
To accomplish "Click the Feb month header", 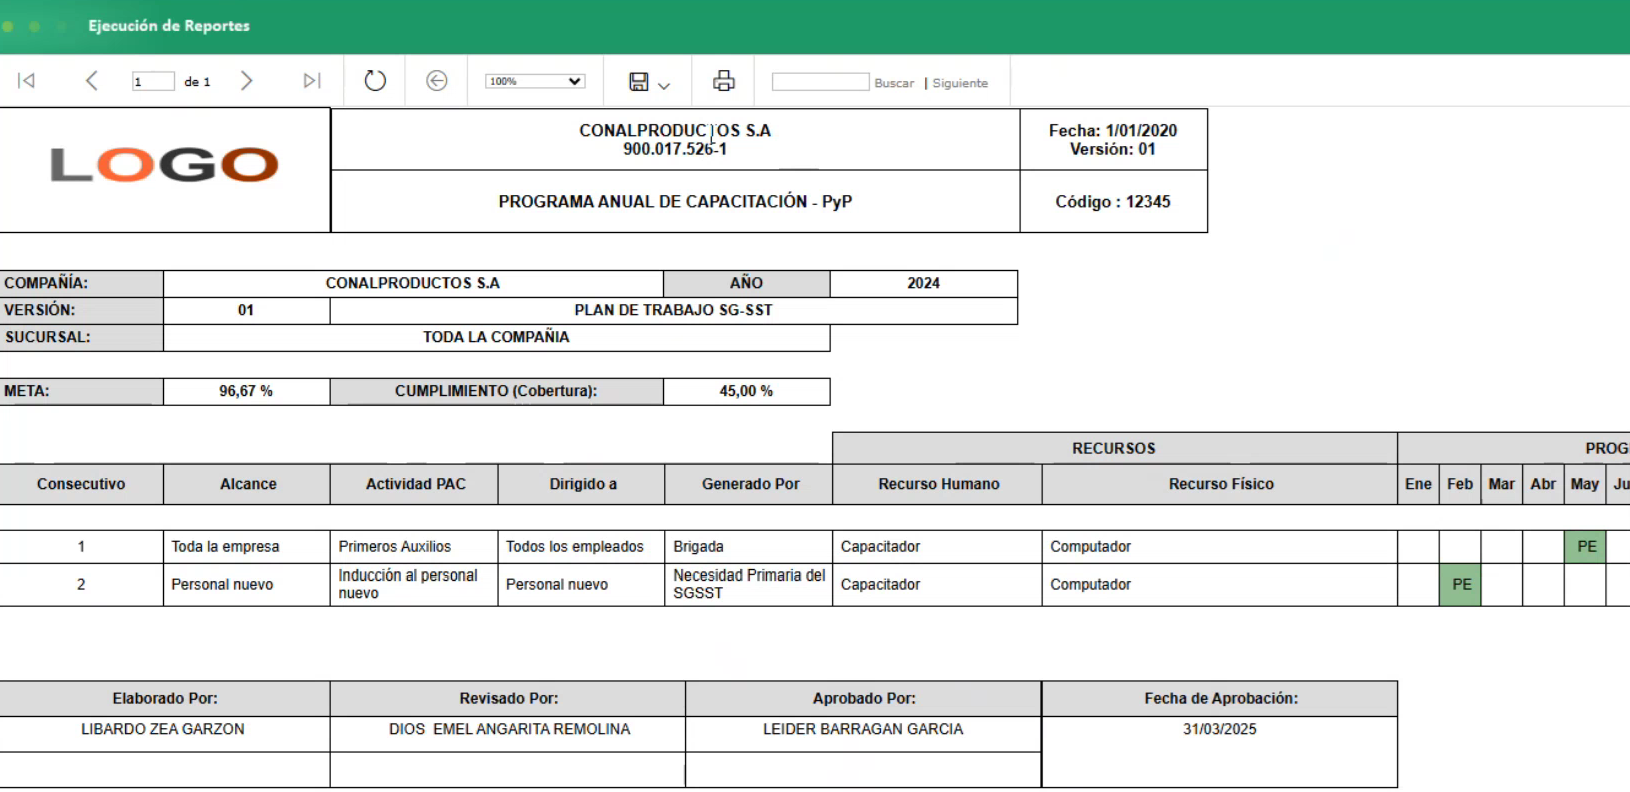I will point(1460,484).
